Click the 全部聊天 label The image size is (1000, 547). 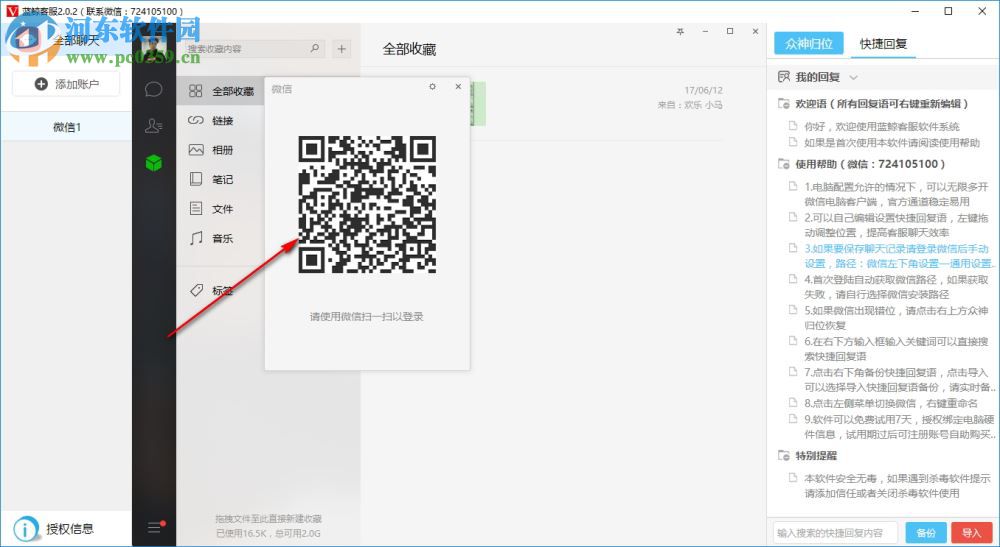(x=77, y=40)
